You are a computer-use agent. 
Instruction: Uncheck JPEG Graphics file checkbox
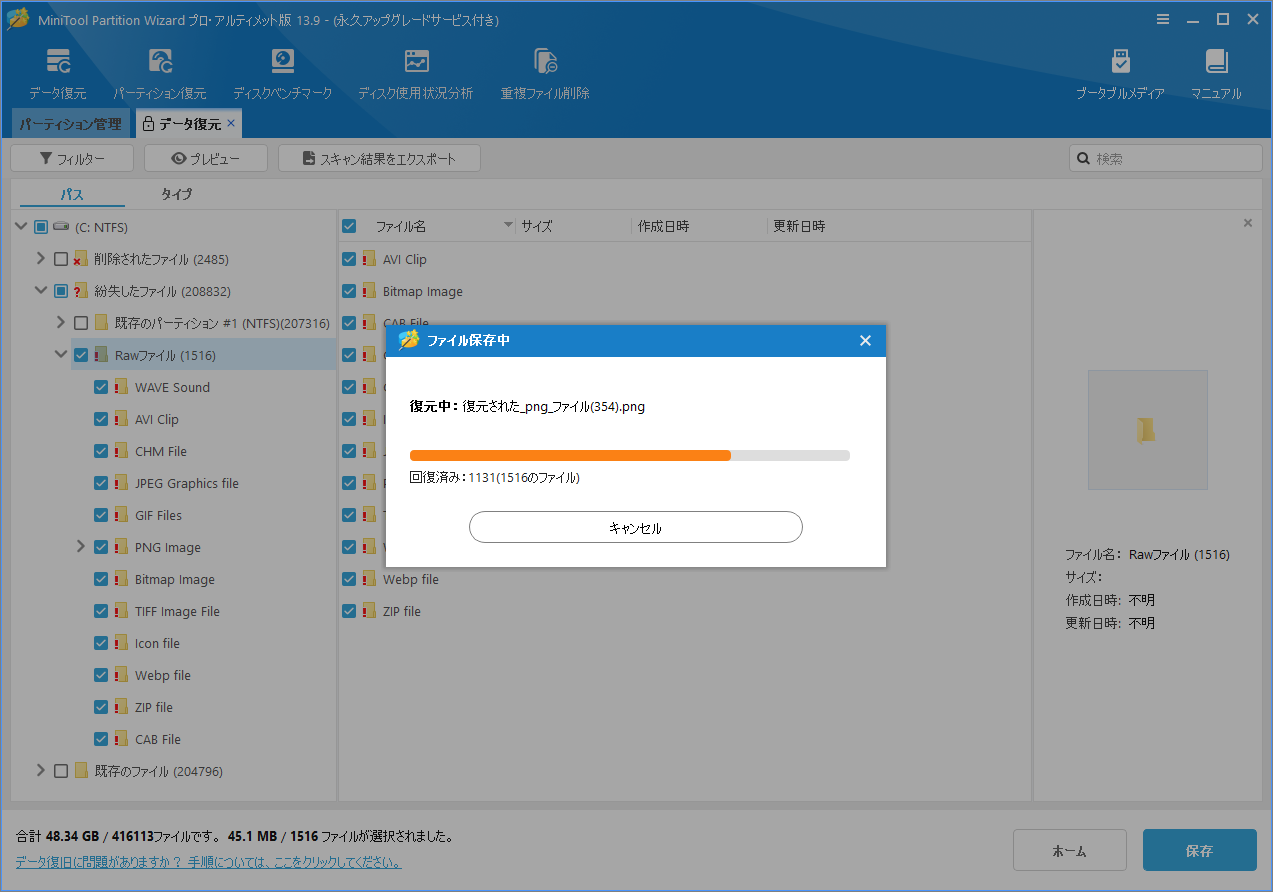[x=101, y=483]
